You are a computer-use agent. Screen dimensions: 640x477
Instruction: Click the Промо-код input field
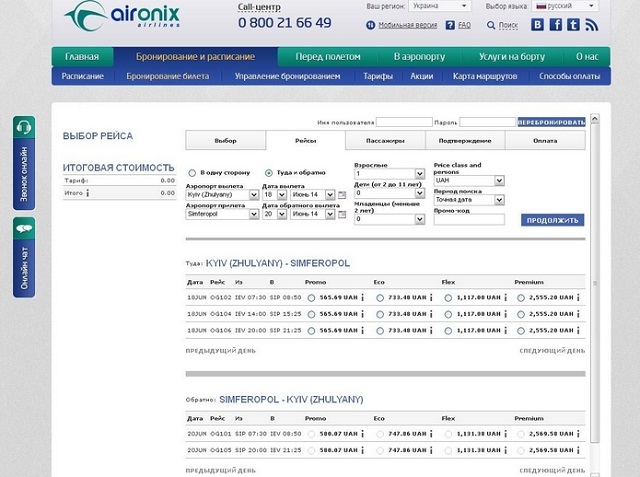(x=469, y=219)
